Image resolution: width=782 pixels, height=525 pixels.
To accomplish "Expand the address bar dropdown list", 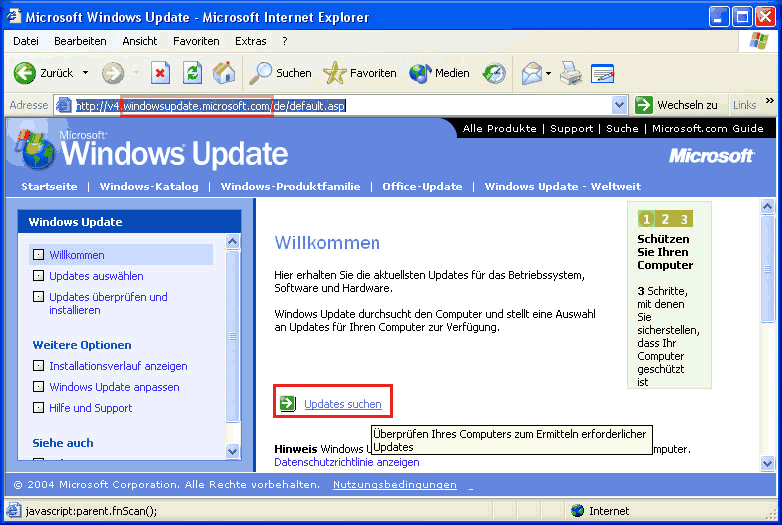I will click(619, 105).
